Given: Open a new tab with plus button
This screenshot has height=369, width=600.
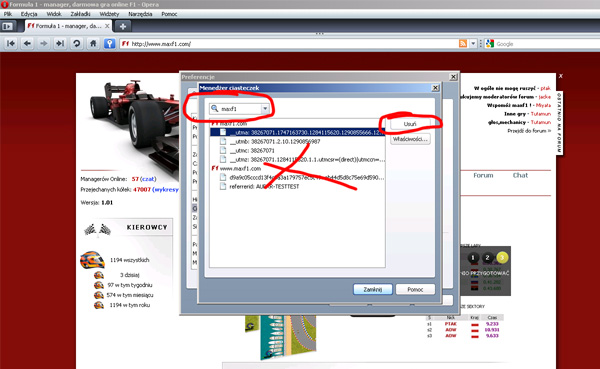Looking at the screenshot, I should pos(123,26).
